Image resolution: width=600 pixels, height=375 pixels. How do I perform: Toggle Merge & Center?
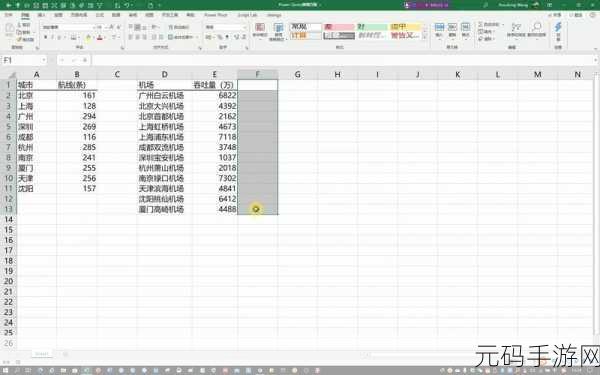181,38
